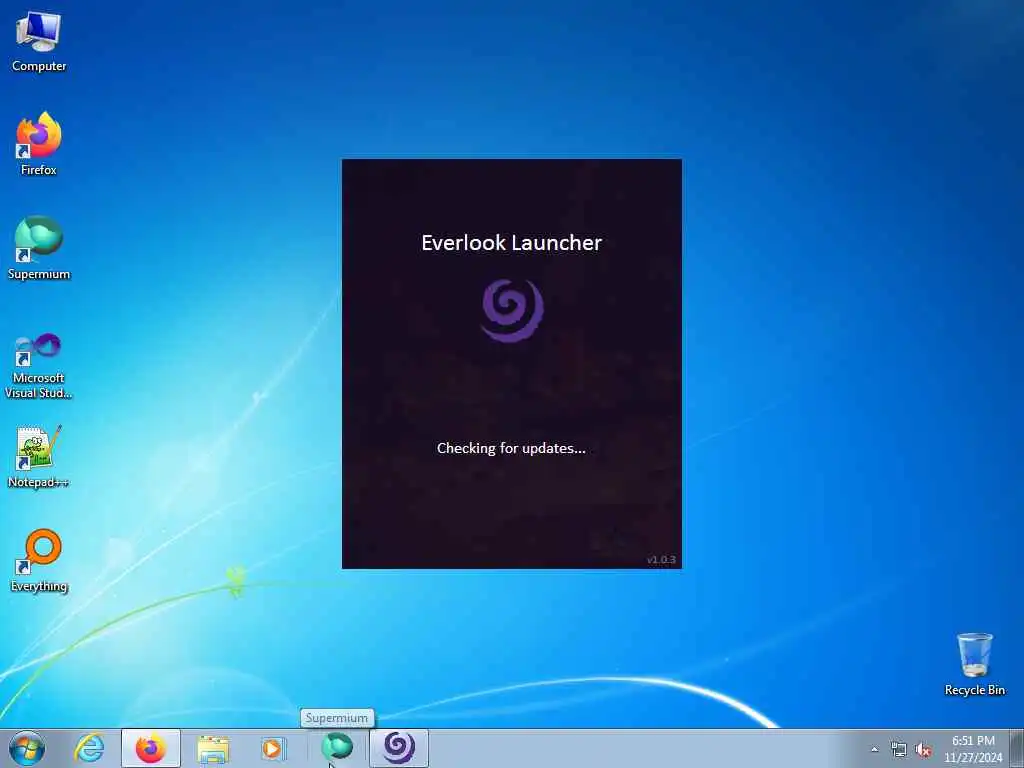The height and width of the screenshot is (768, 1024).
Task: Launch Internet Explorer from the taskbar
Action: point(89,748)
